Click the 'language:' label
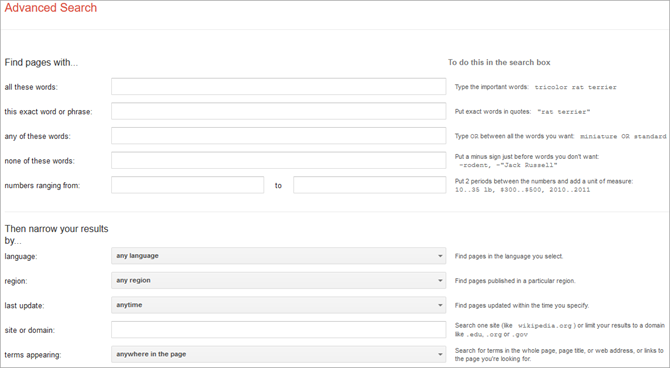This screenshot has height=368, width=670. tap(21, 256)
